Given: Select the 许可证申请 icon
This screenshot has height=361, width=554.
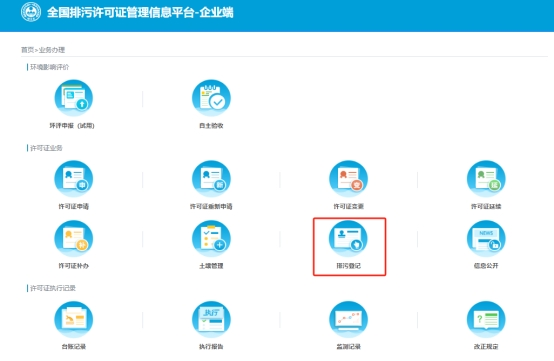Looking at the screenshot, I should [x=73, y=179].
